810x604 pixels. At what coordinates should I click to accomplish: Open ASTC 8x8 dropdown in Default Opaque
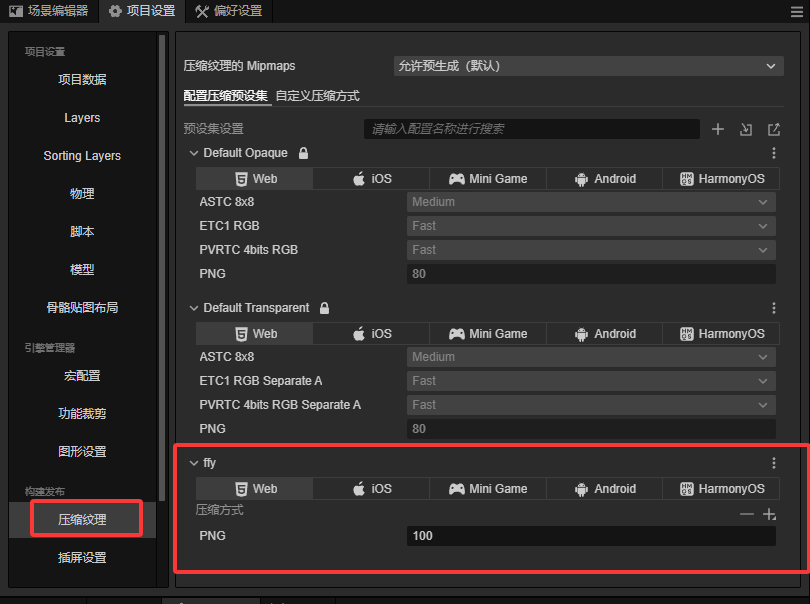coord(591,202)
